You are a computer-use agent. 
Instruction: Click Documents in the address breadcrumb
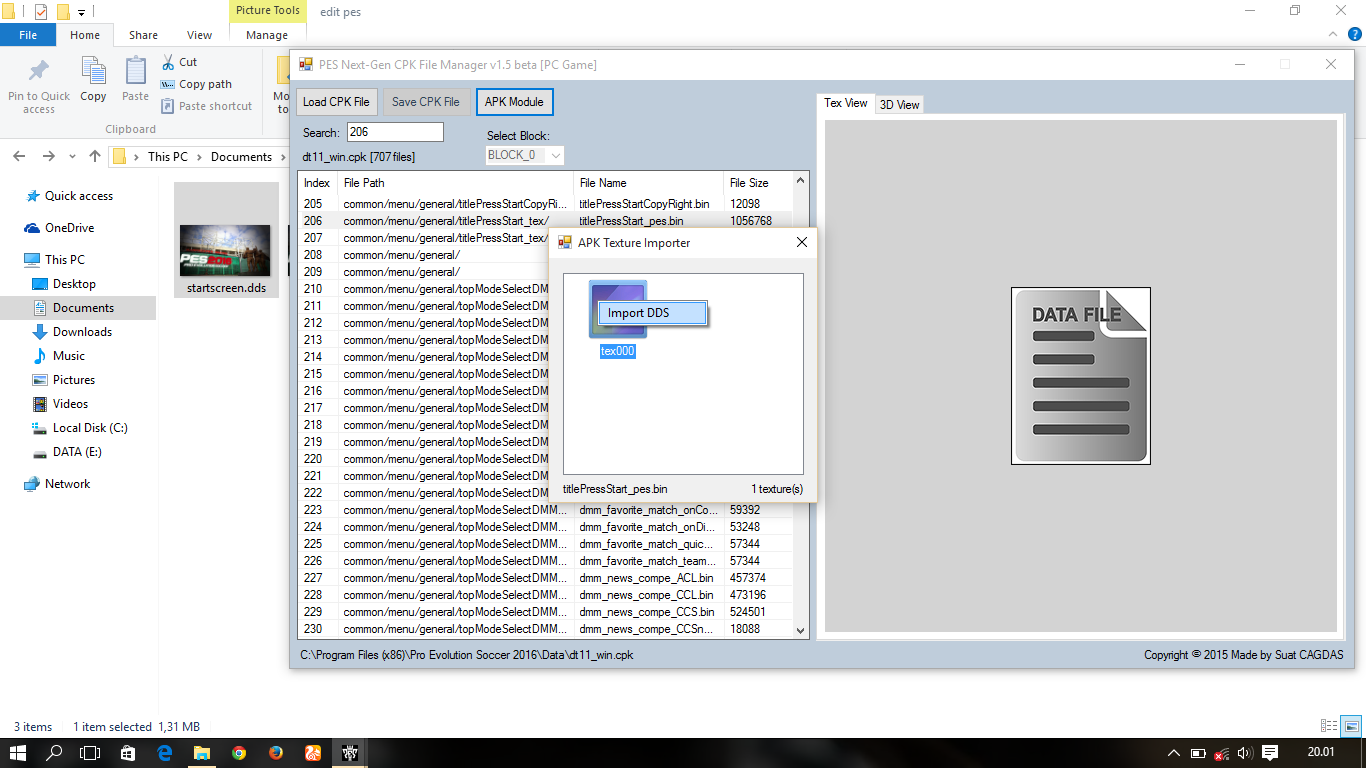tap(241, 157)
